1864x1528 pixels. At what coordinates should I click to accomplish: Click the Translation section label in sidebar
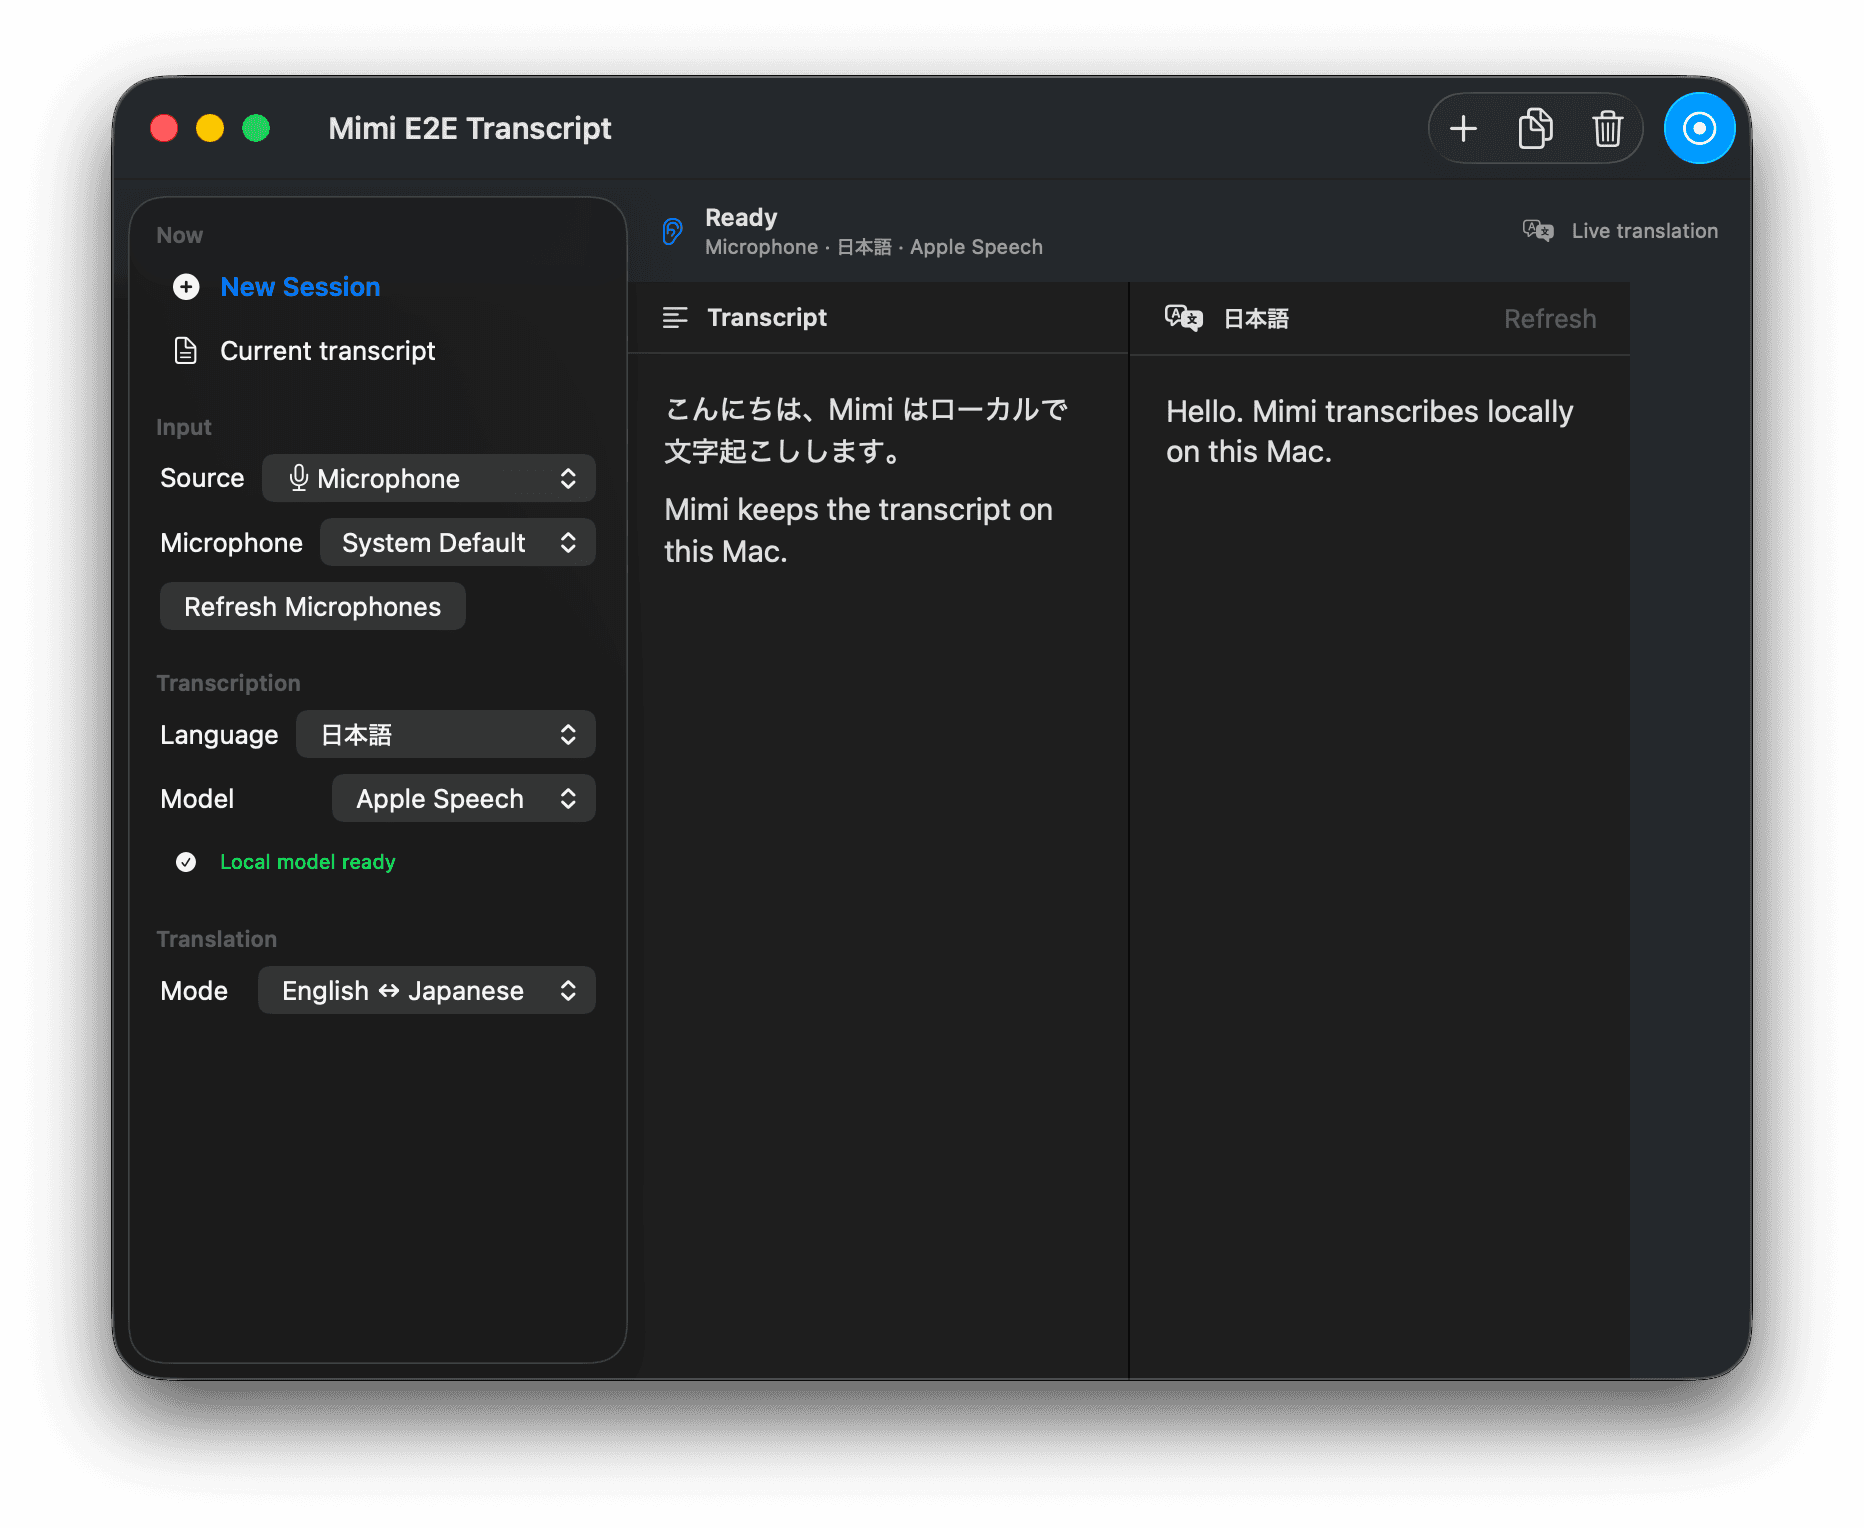click(216, 939)
